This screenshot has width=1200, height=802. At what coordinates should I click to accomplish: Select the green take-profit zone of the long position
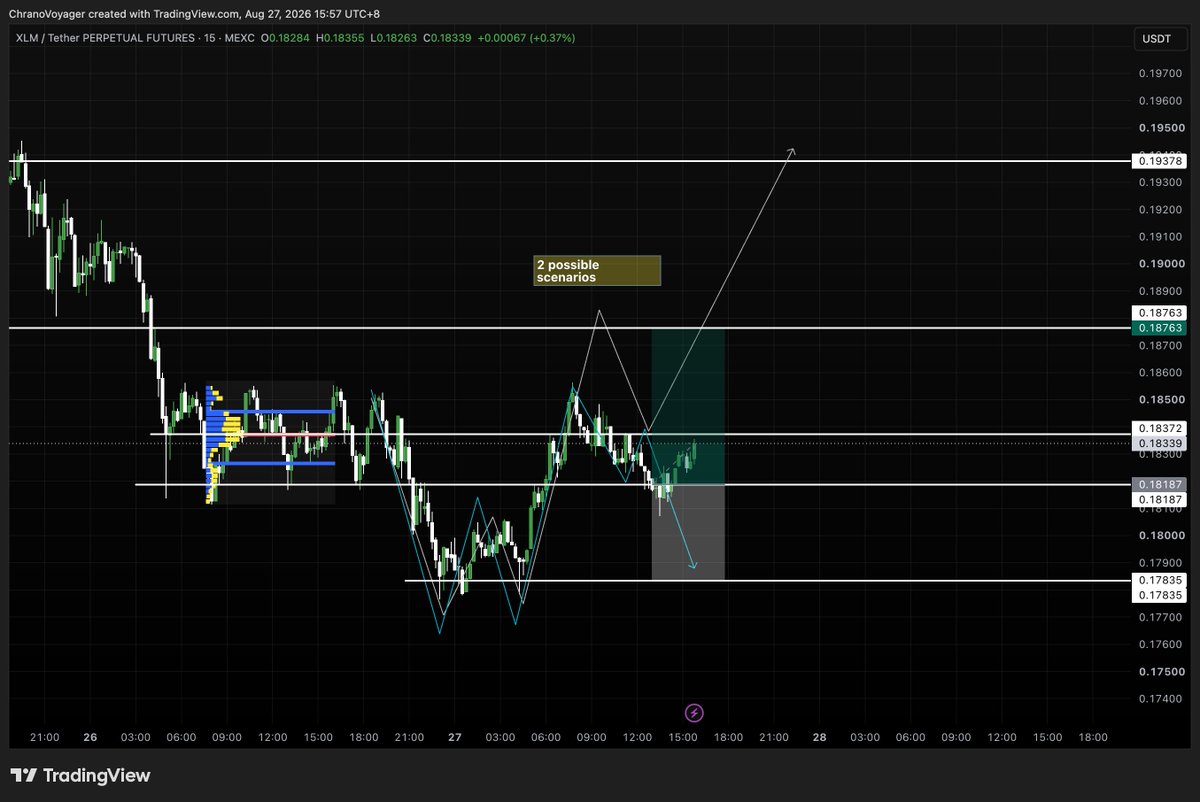tap(688, 406)
